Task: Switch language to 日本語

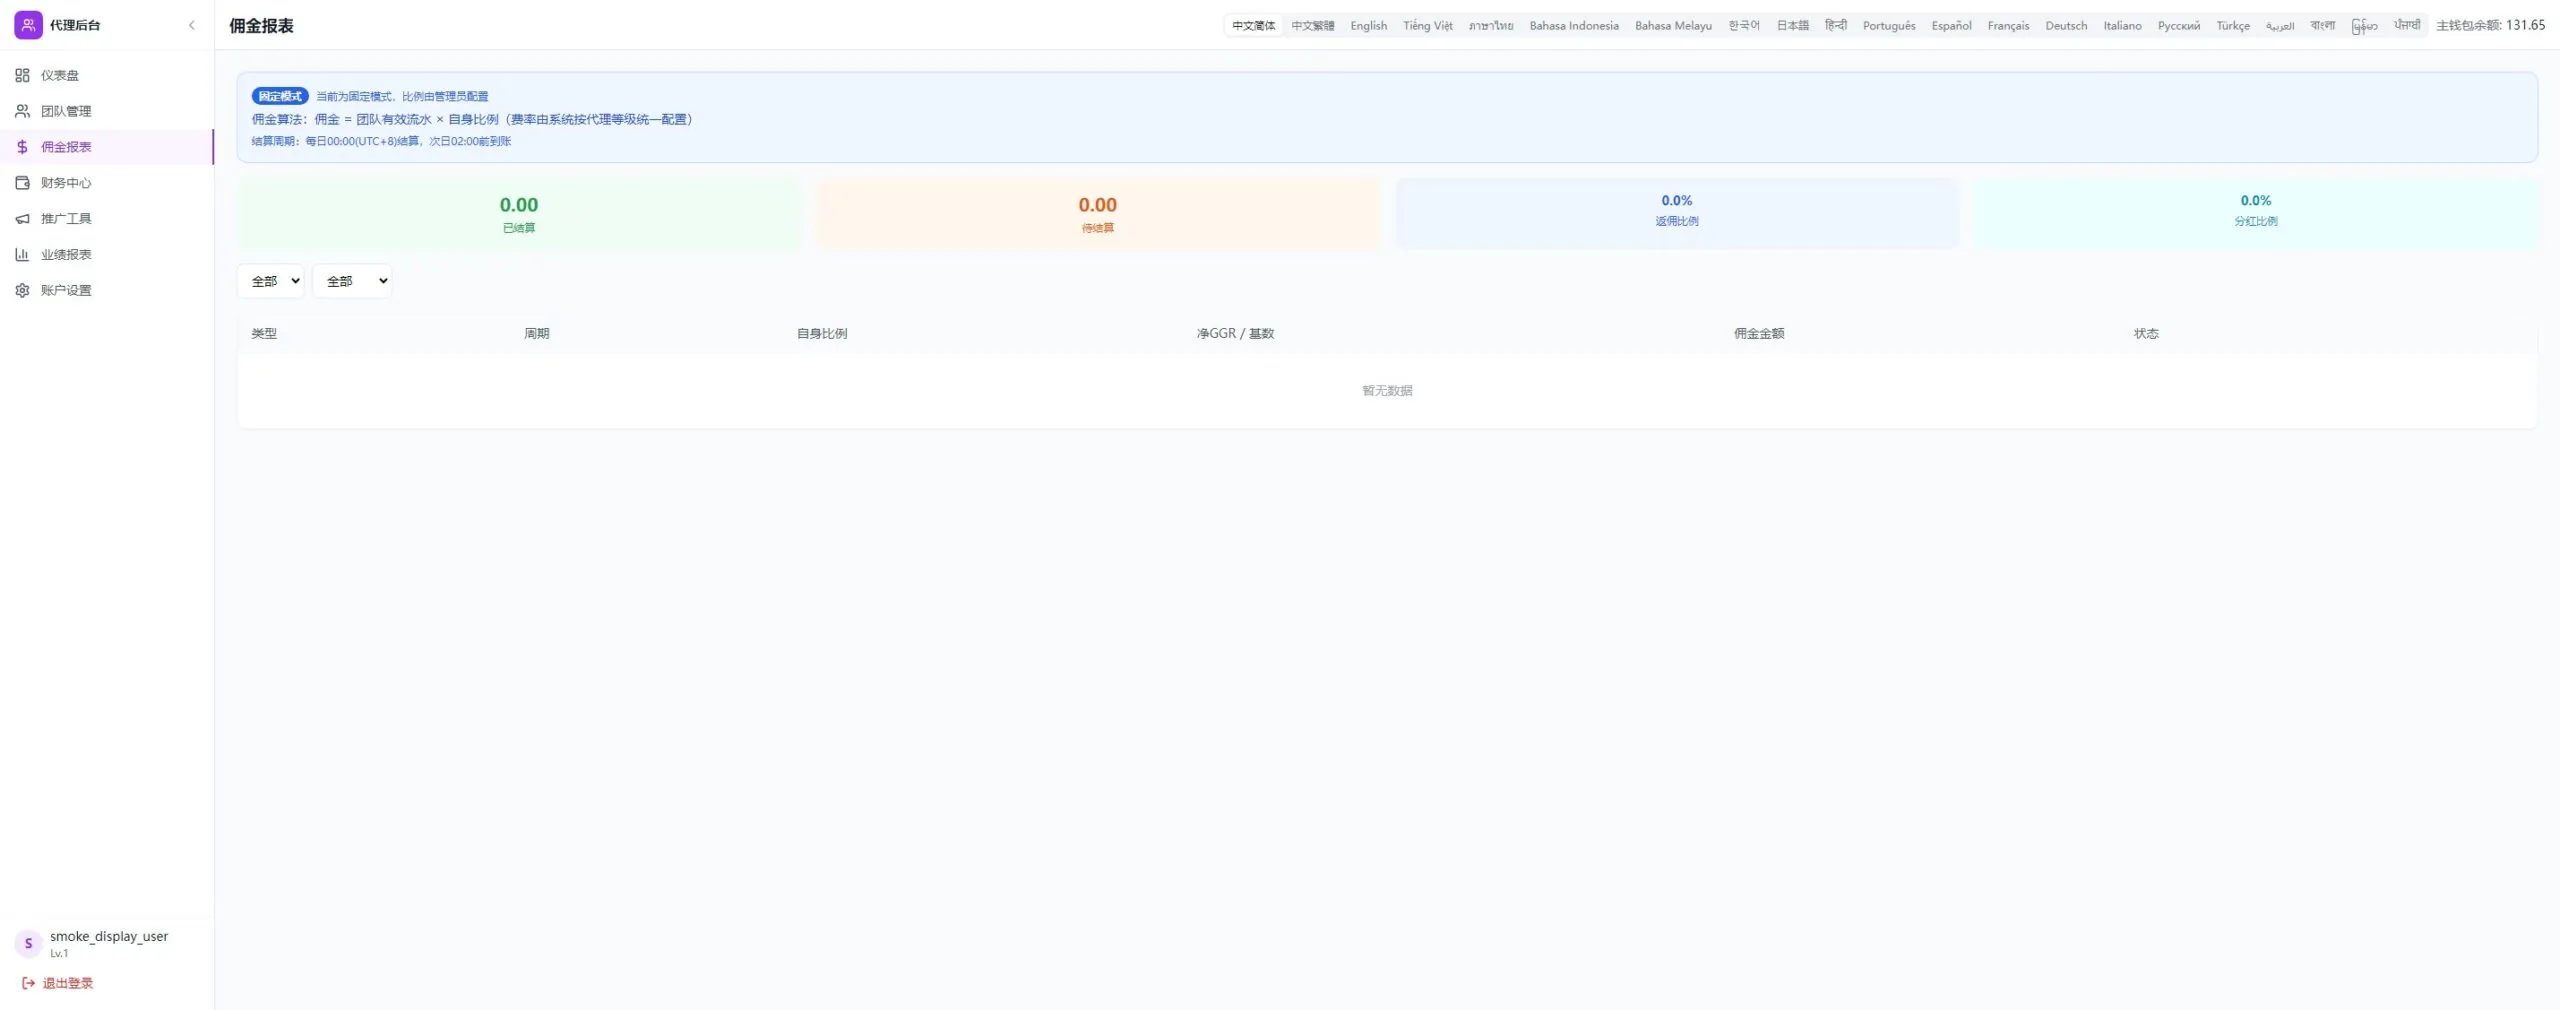Action: (x=1792, y=26)
